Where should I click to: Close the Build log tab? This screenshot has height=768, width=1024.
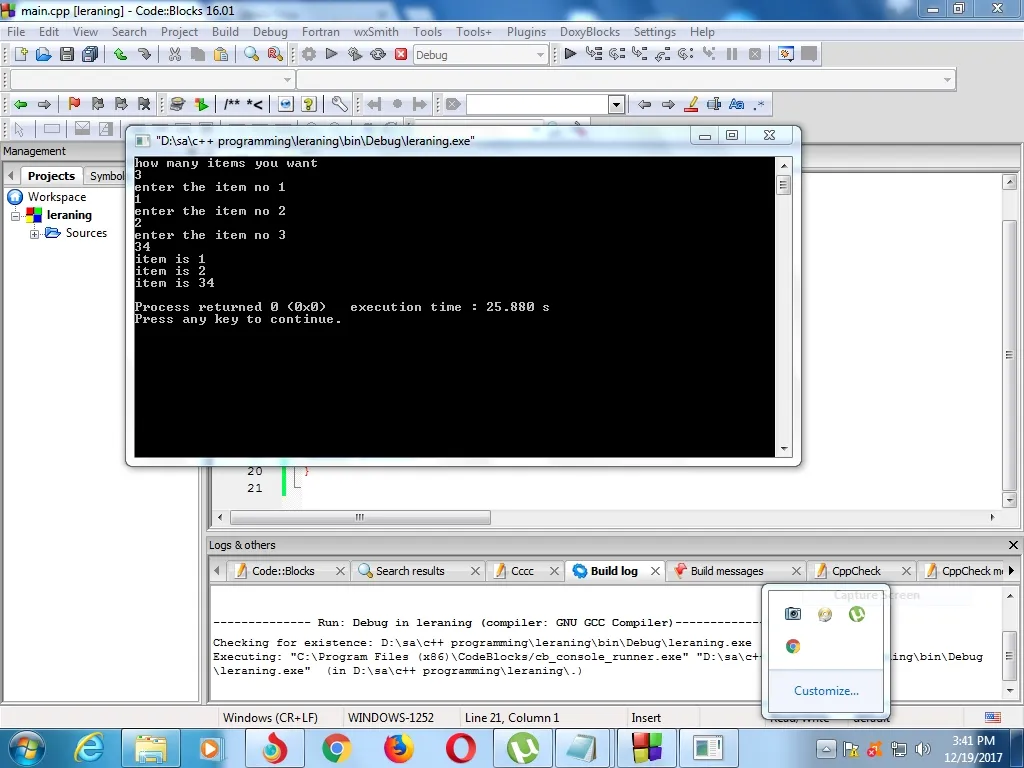[655, 571]
